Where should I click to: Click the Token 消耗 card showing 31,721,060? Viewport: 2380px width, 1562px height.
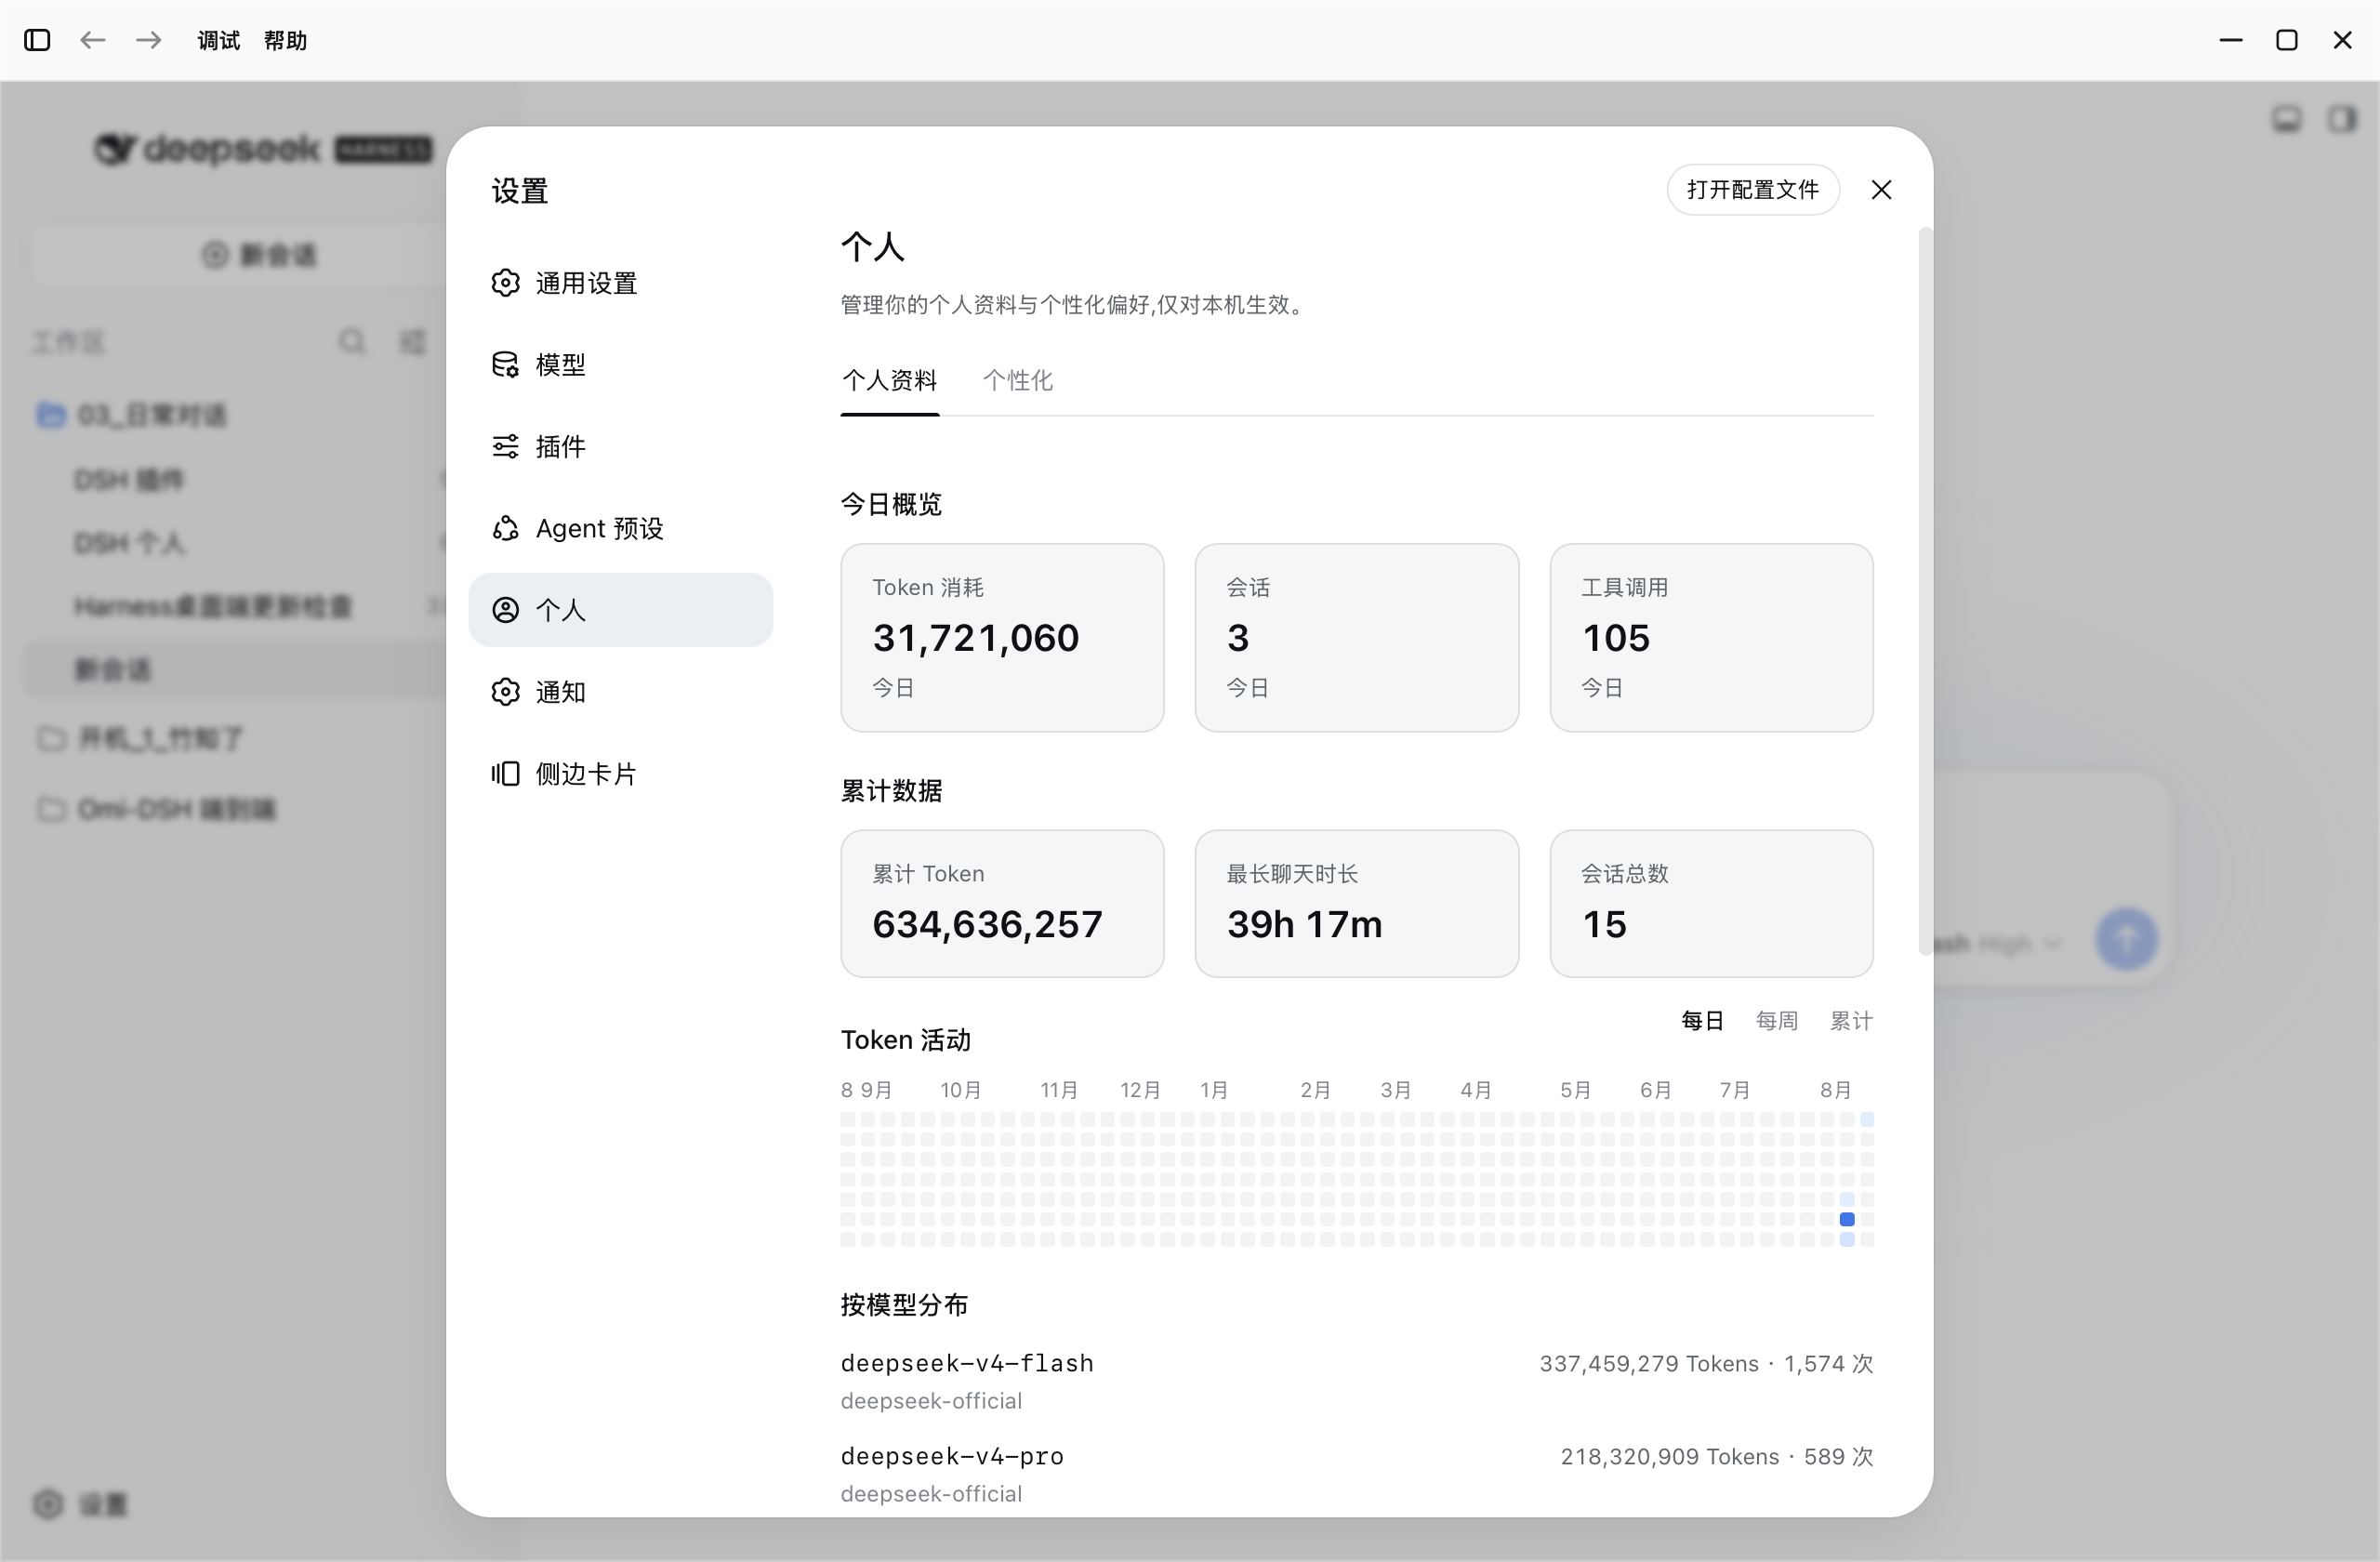1002,638
